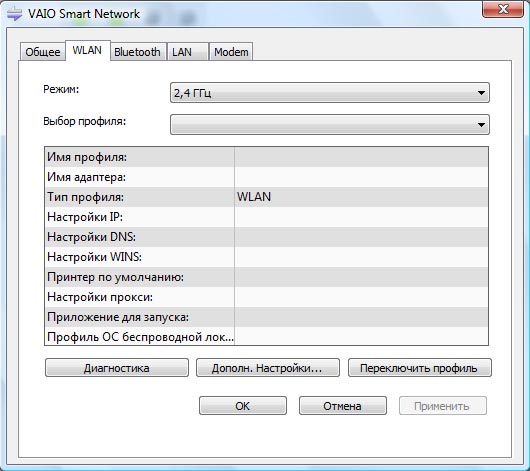This screenshot has width=530, height=471.
Task: Switch to the Modem tab
Action: click(x=231, y=52)
